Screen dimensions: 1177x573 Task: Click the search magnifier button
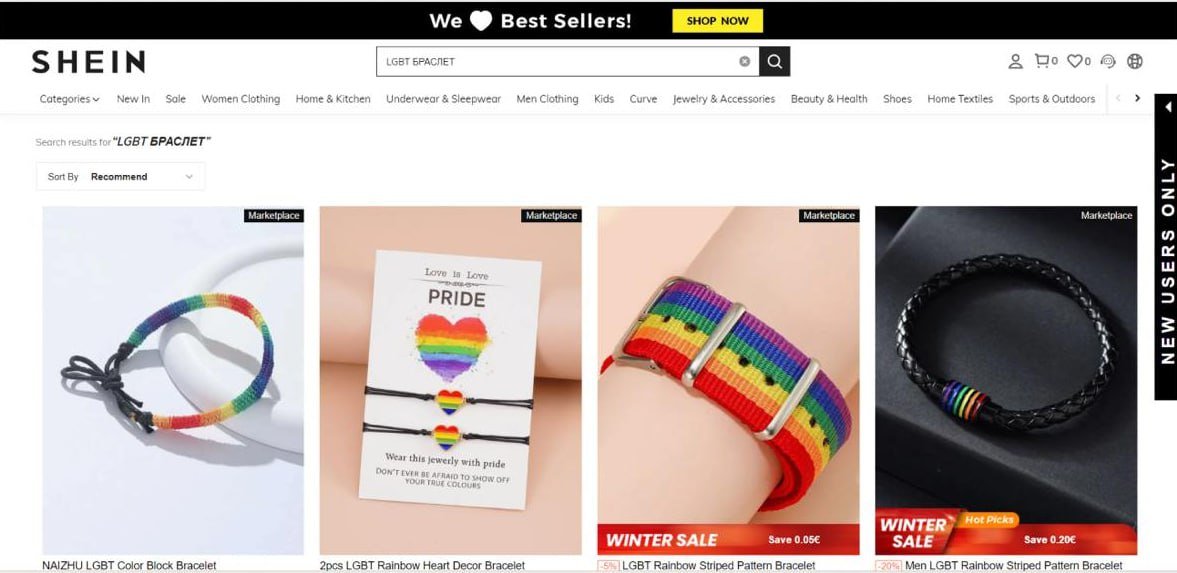[x=775, y=62]
